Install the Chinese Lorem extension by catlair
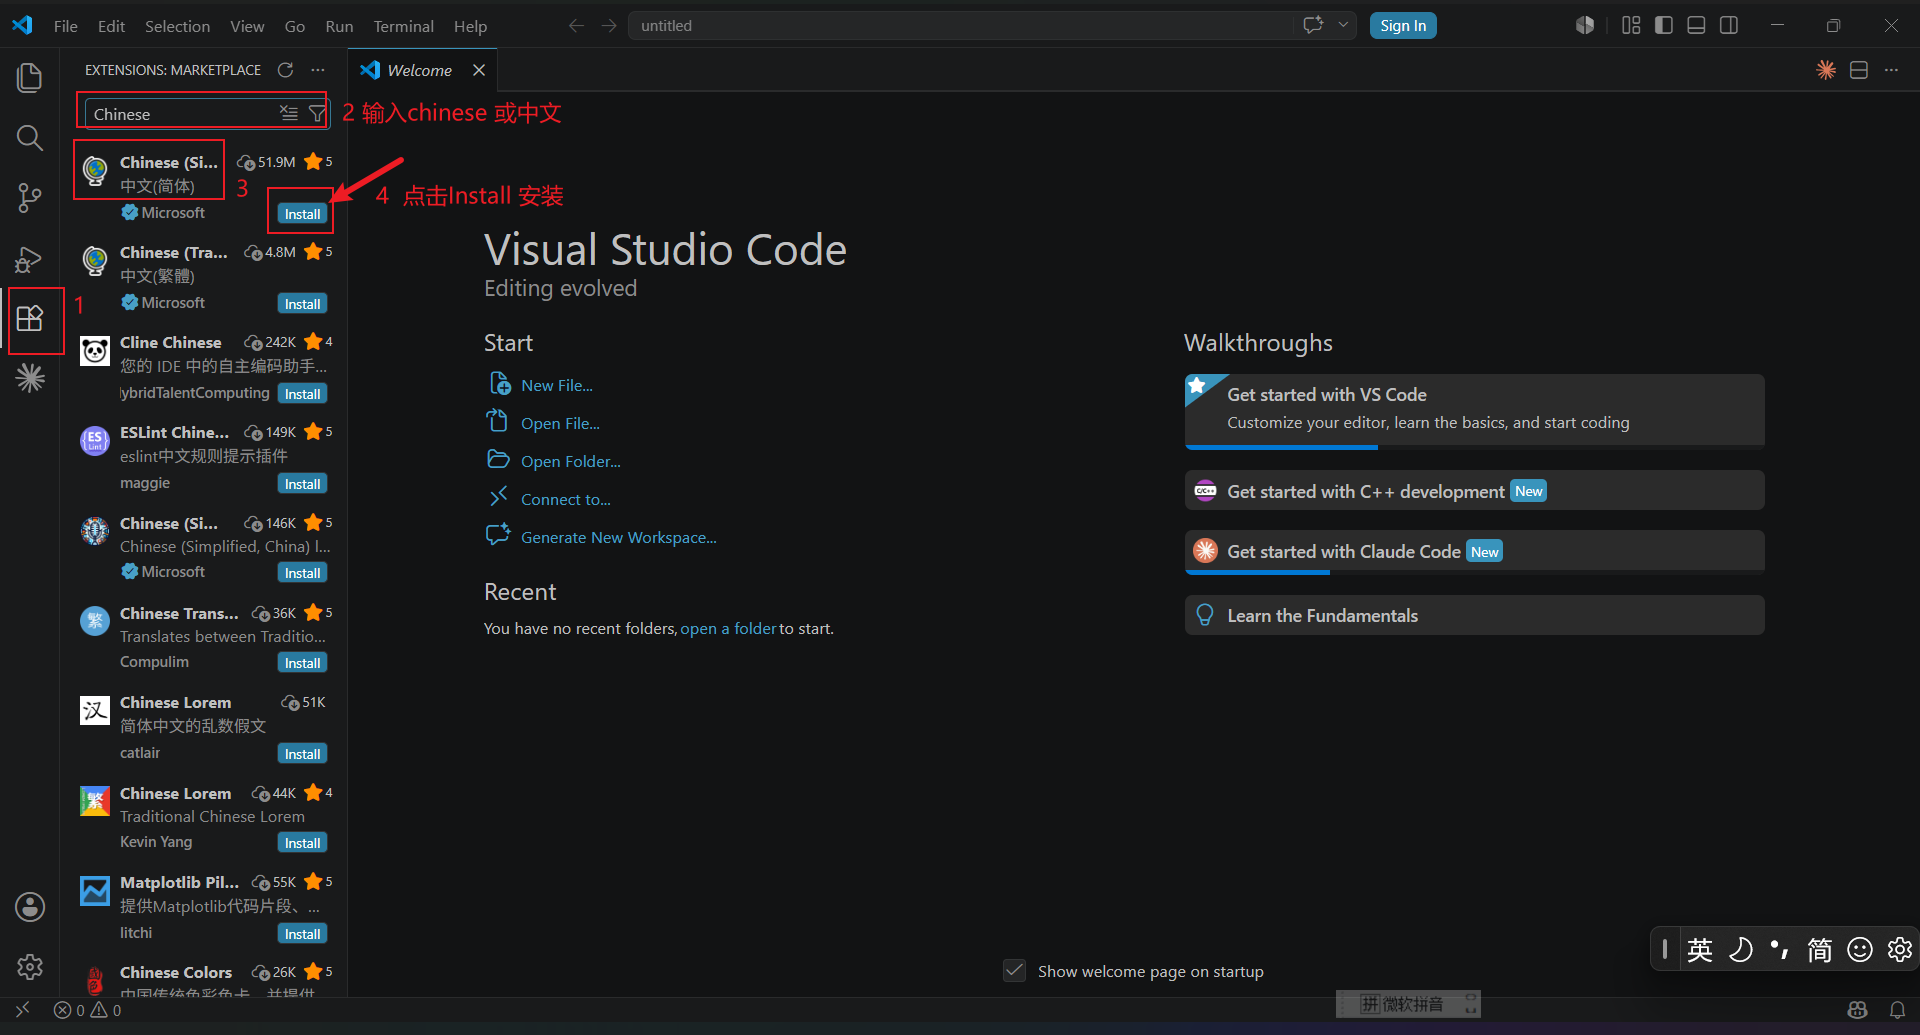The height and width of the screenshot is (1035, 1920). coord(302,754)
